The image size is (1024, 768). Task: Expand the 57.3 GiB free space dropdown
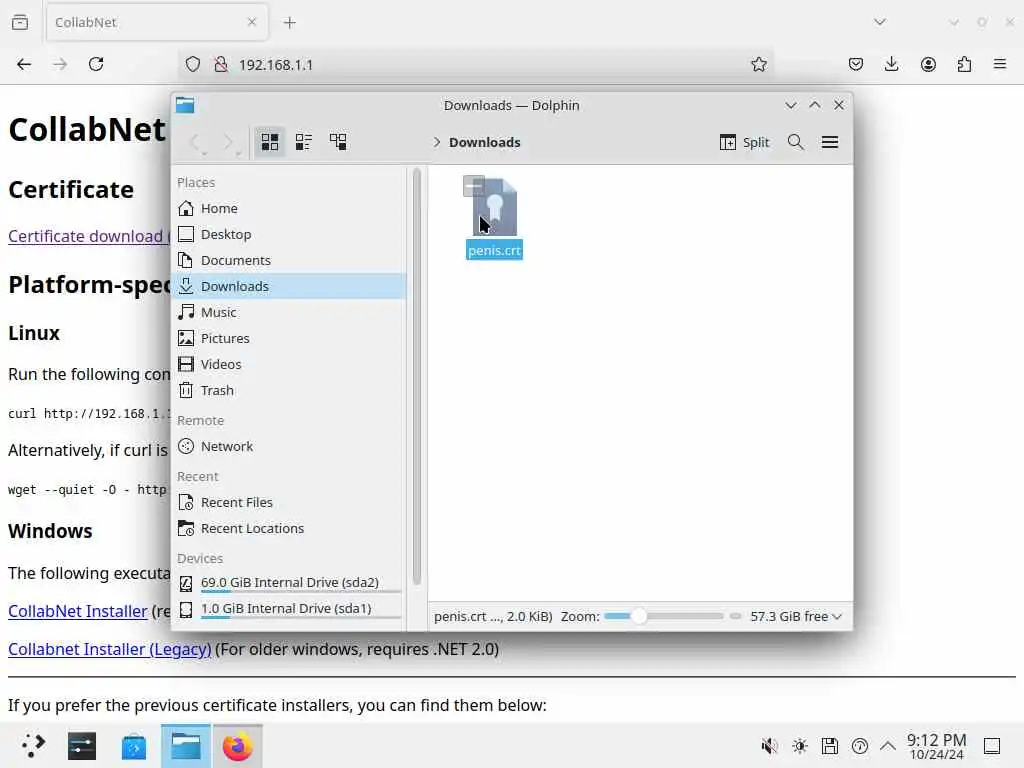pos(795,616)
